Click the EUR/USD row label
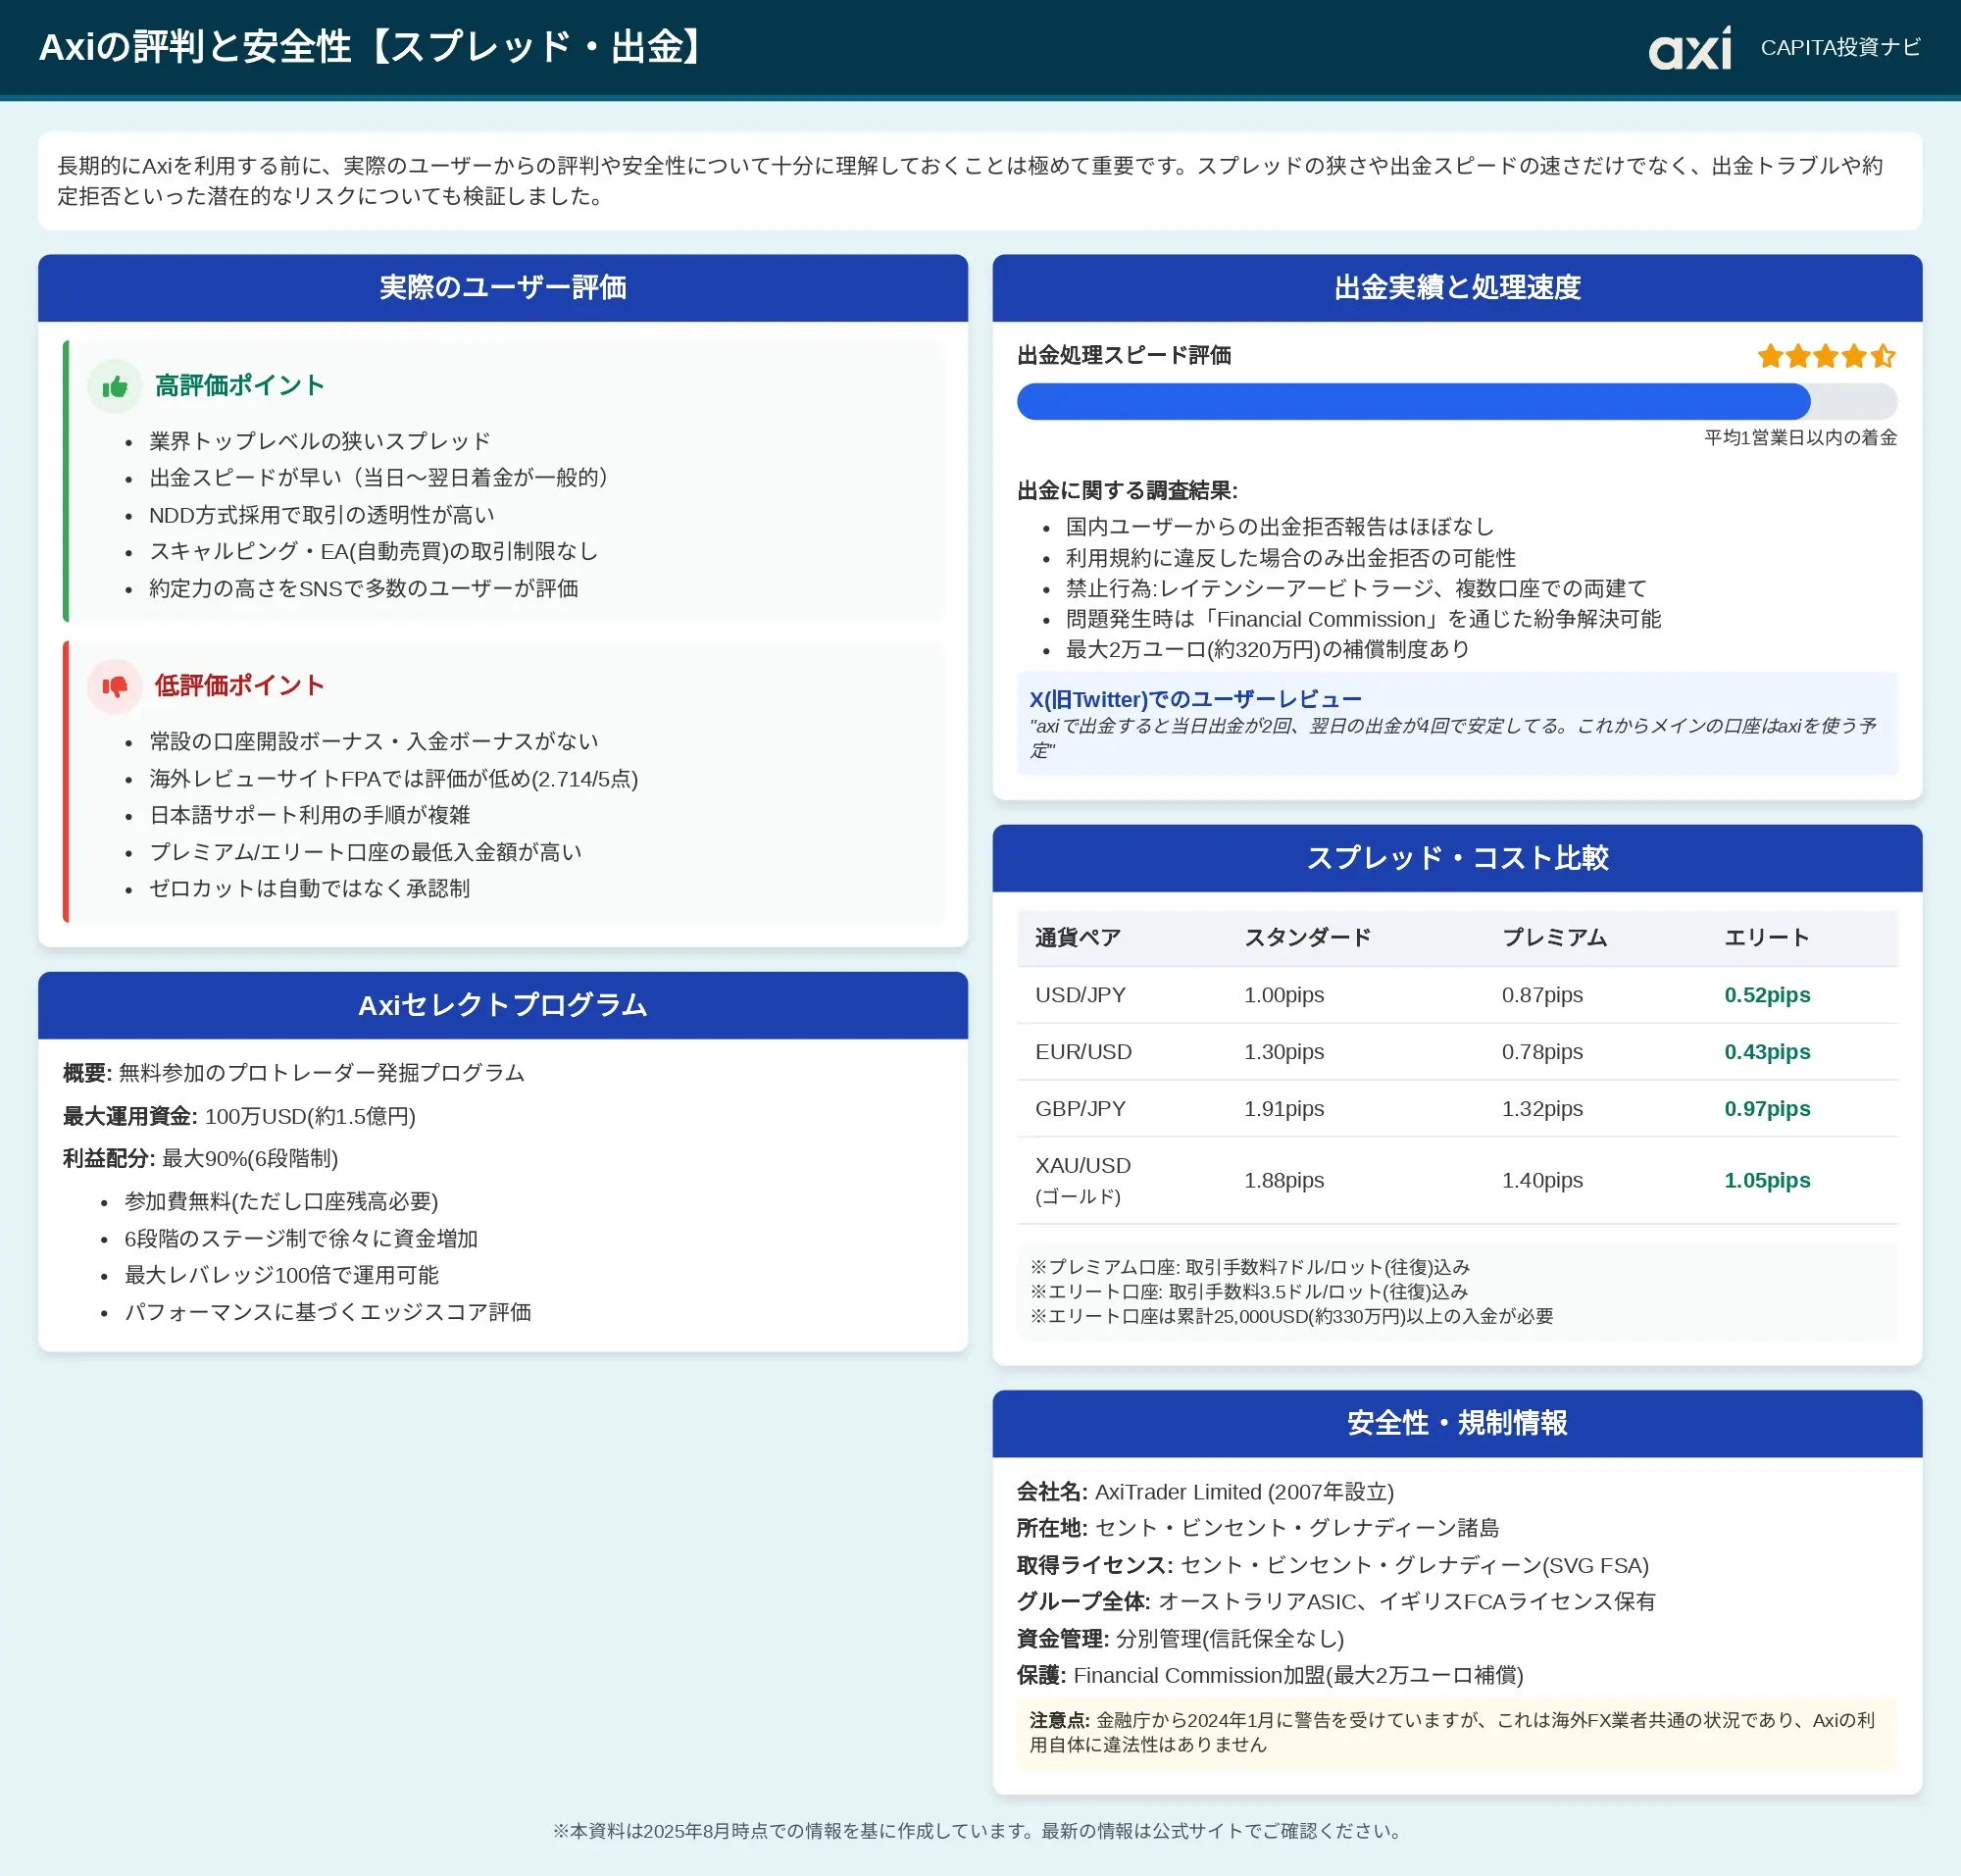Image resolution: width=1961 pixels, height=1876 pixels. click(x=1083, y=1052)
